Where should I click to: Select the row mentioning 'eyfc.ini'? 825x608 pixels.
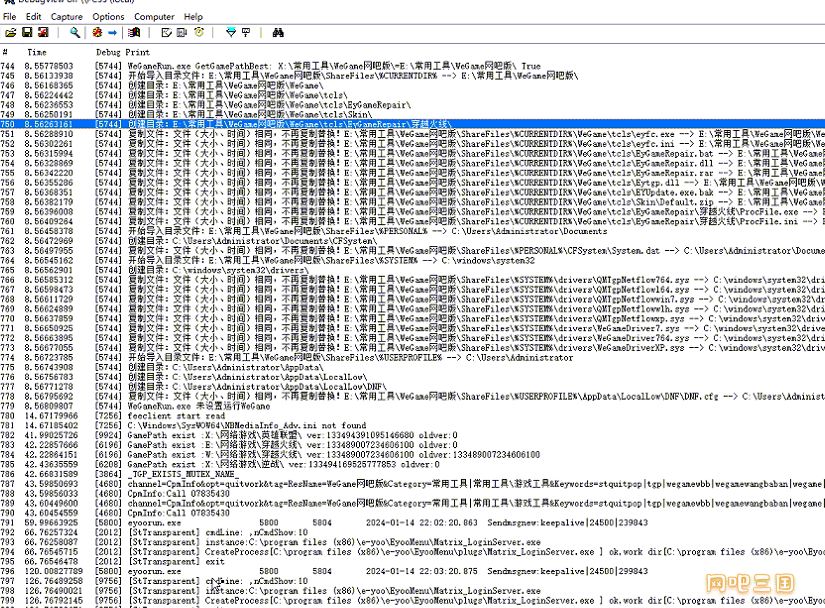point(412,144)
